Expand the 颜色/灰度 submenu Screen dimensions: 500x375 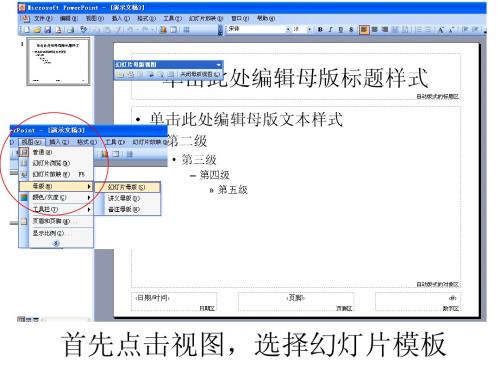click(x=56, y=198)
